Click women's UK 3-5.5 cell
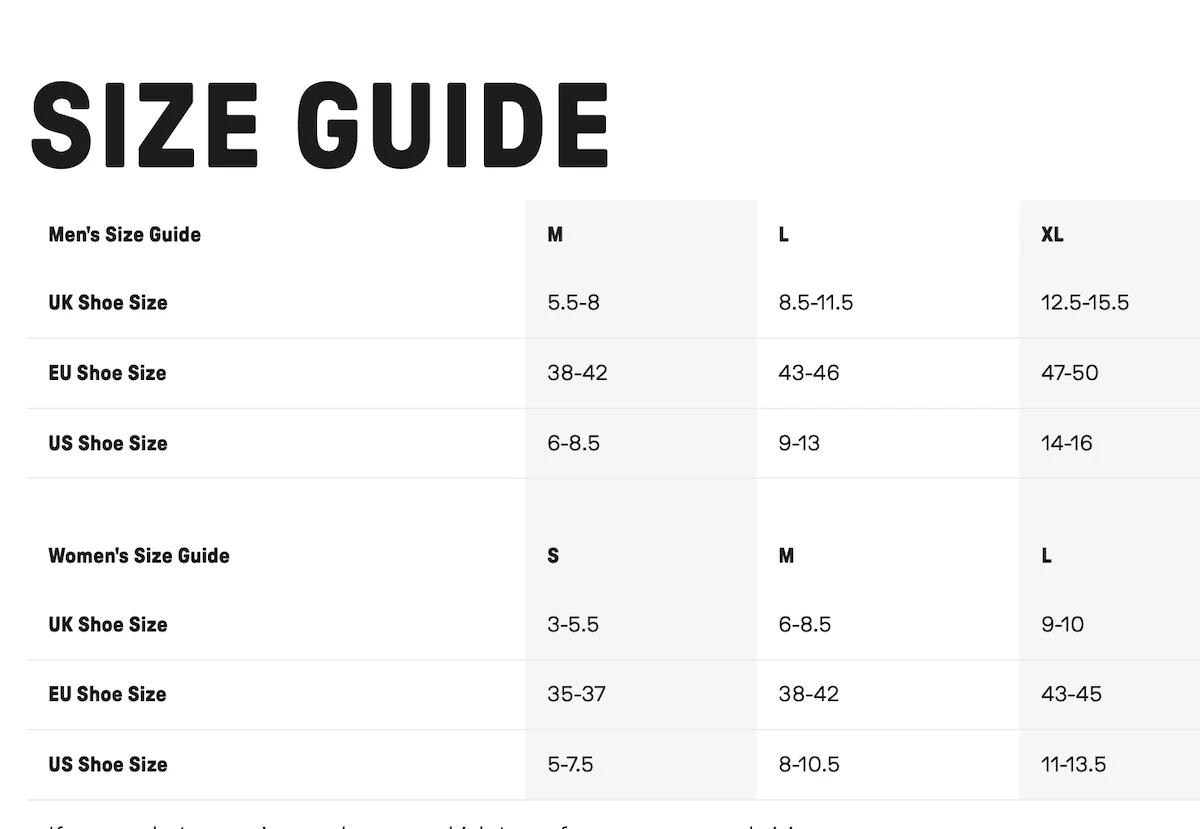 click(x=572, y=625)
